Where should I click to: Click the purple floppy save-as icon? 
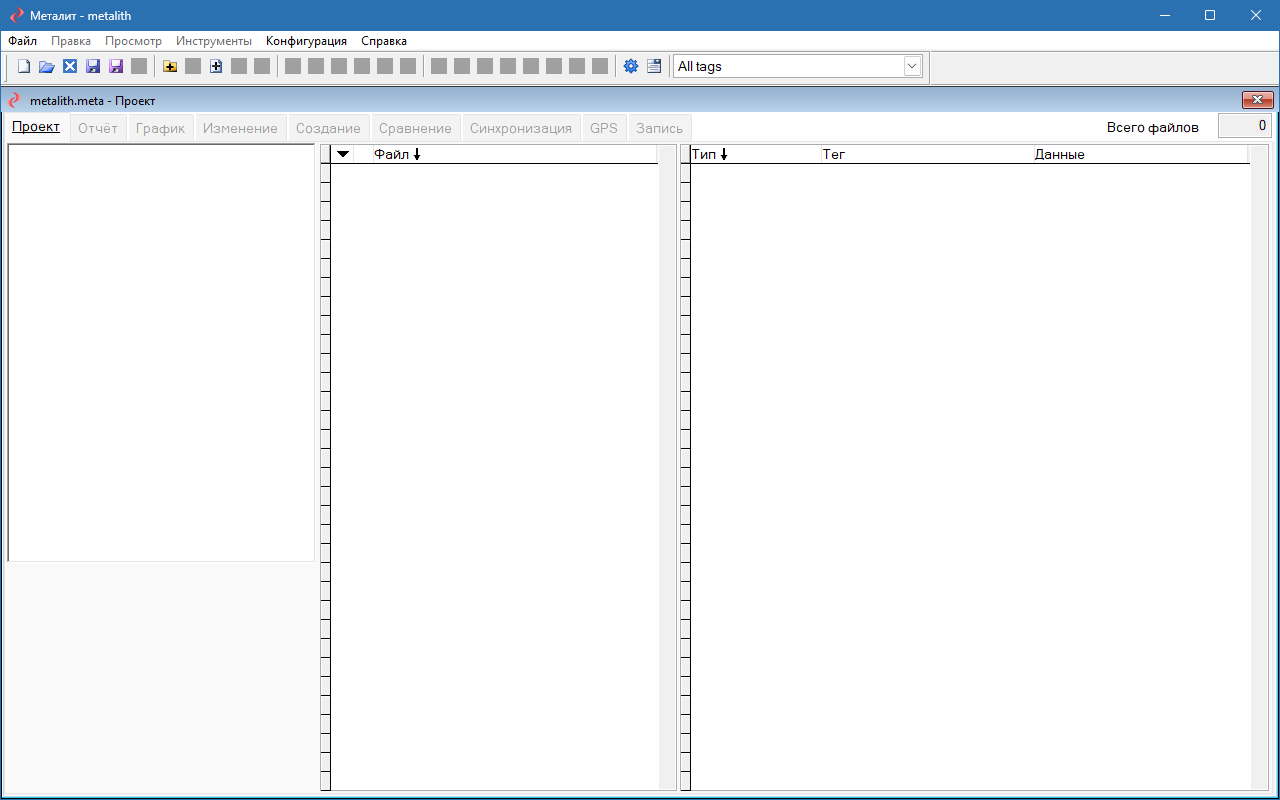(x=116, y=66)
